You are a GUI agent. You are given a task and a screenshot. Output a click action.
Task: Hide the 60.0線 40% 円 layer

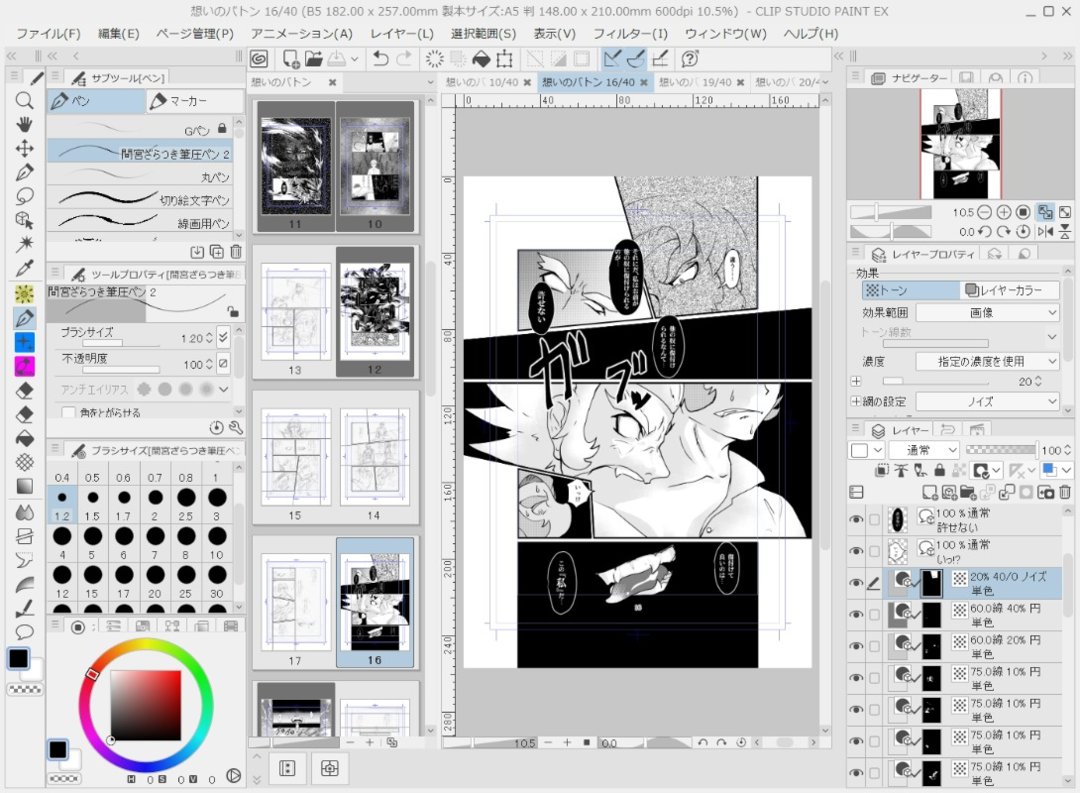(856, 615)
